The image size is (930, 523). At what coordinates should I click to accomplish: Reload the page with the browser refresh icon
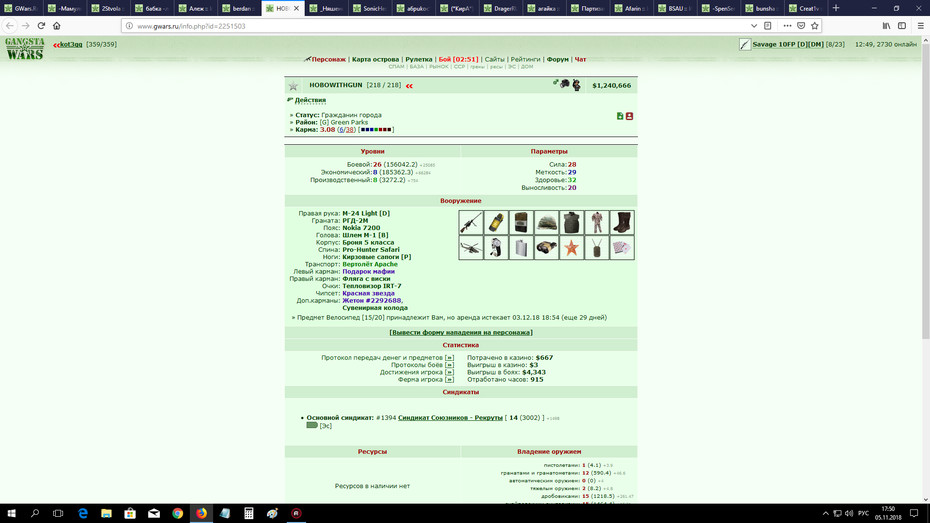[41, 25]
